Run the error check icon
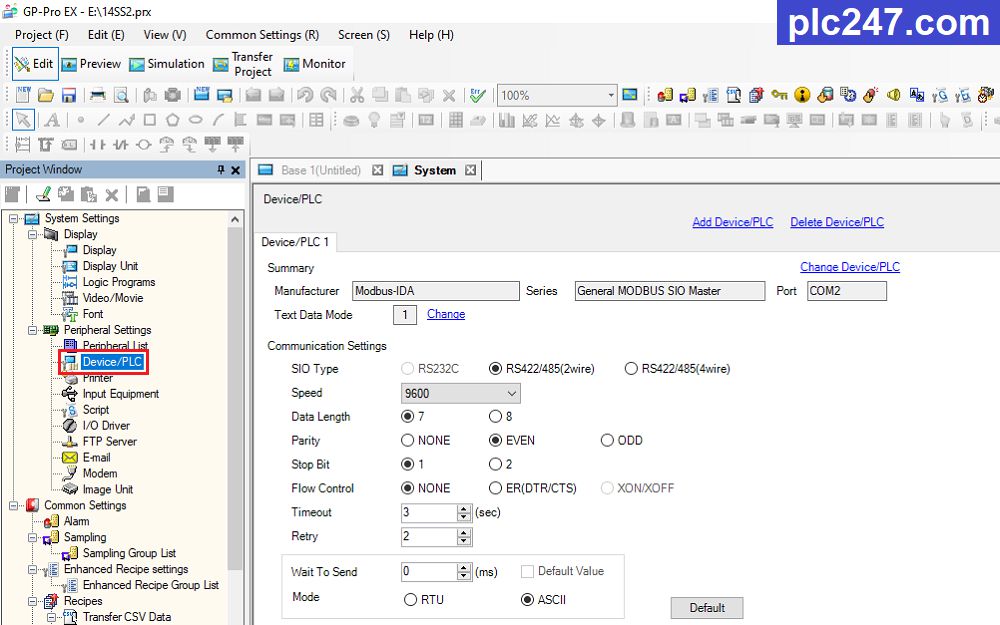The height and width of the screenshot is (625, 1000). tap(478, 95)
